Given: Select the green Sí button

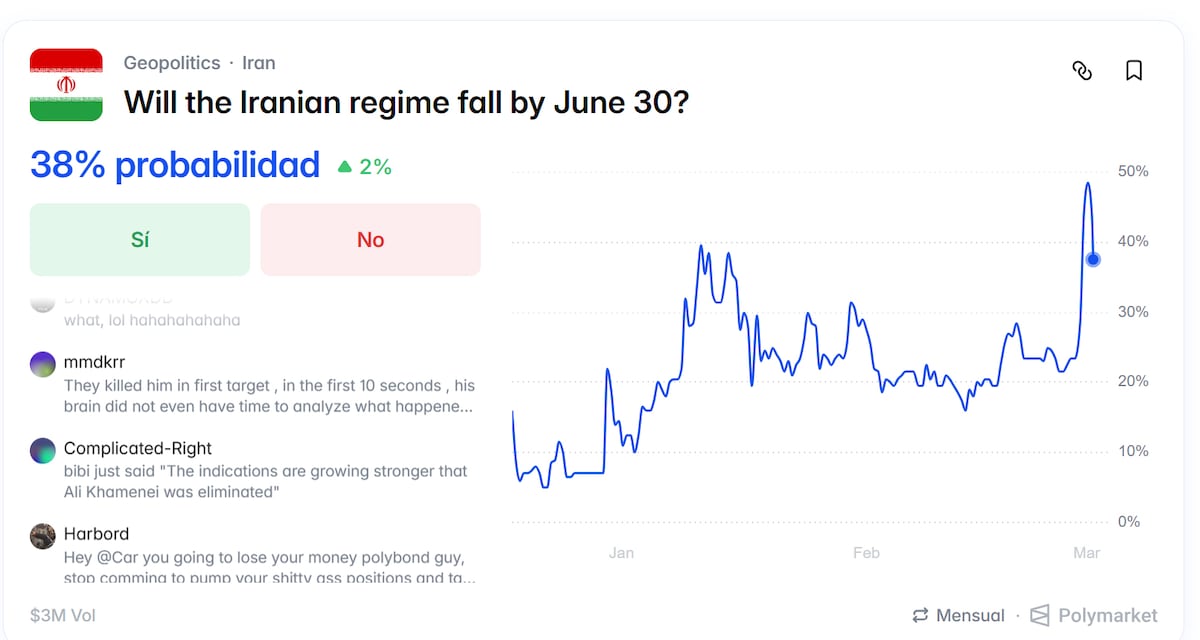Looking at the screenshot, I should (140, 240).
